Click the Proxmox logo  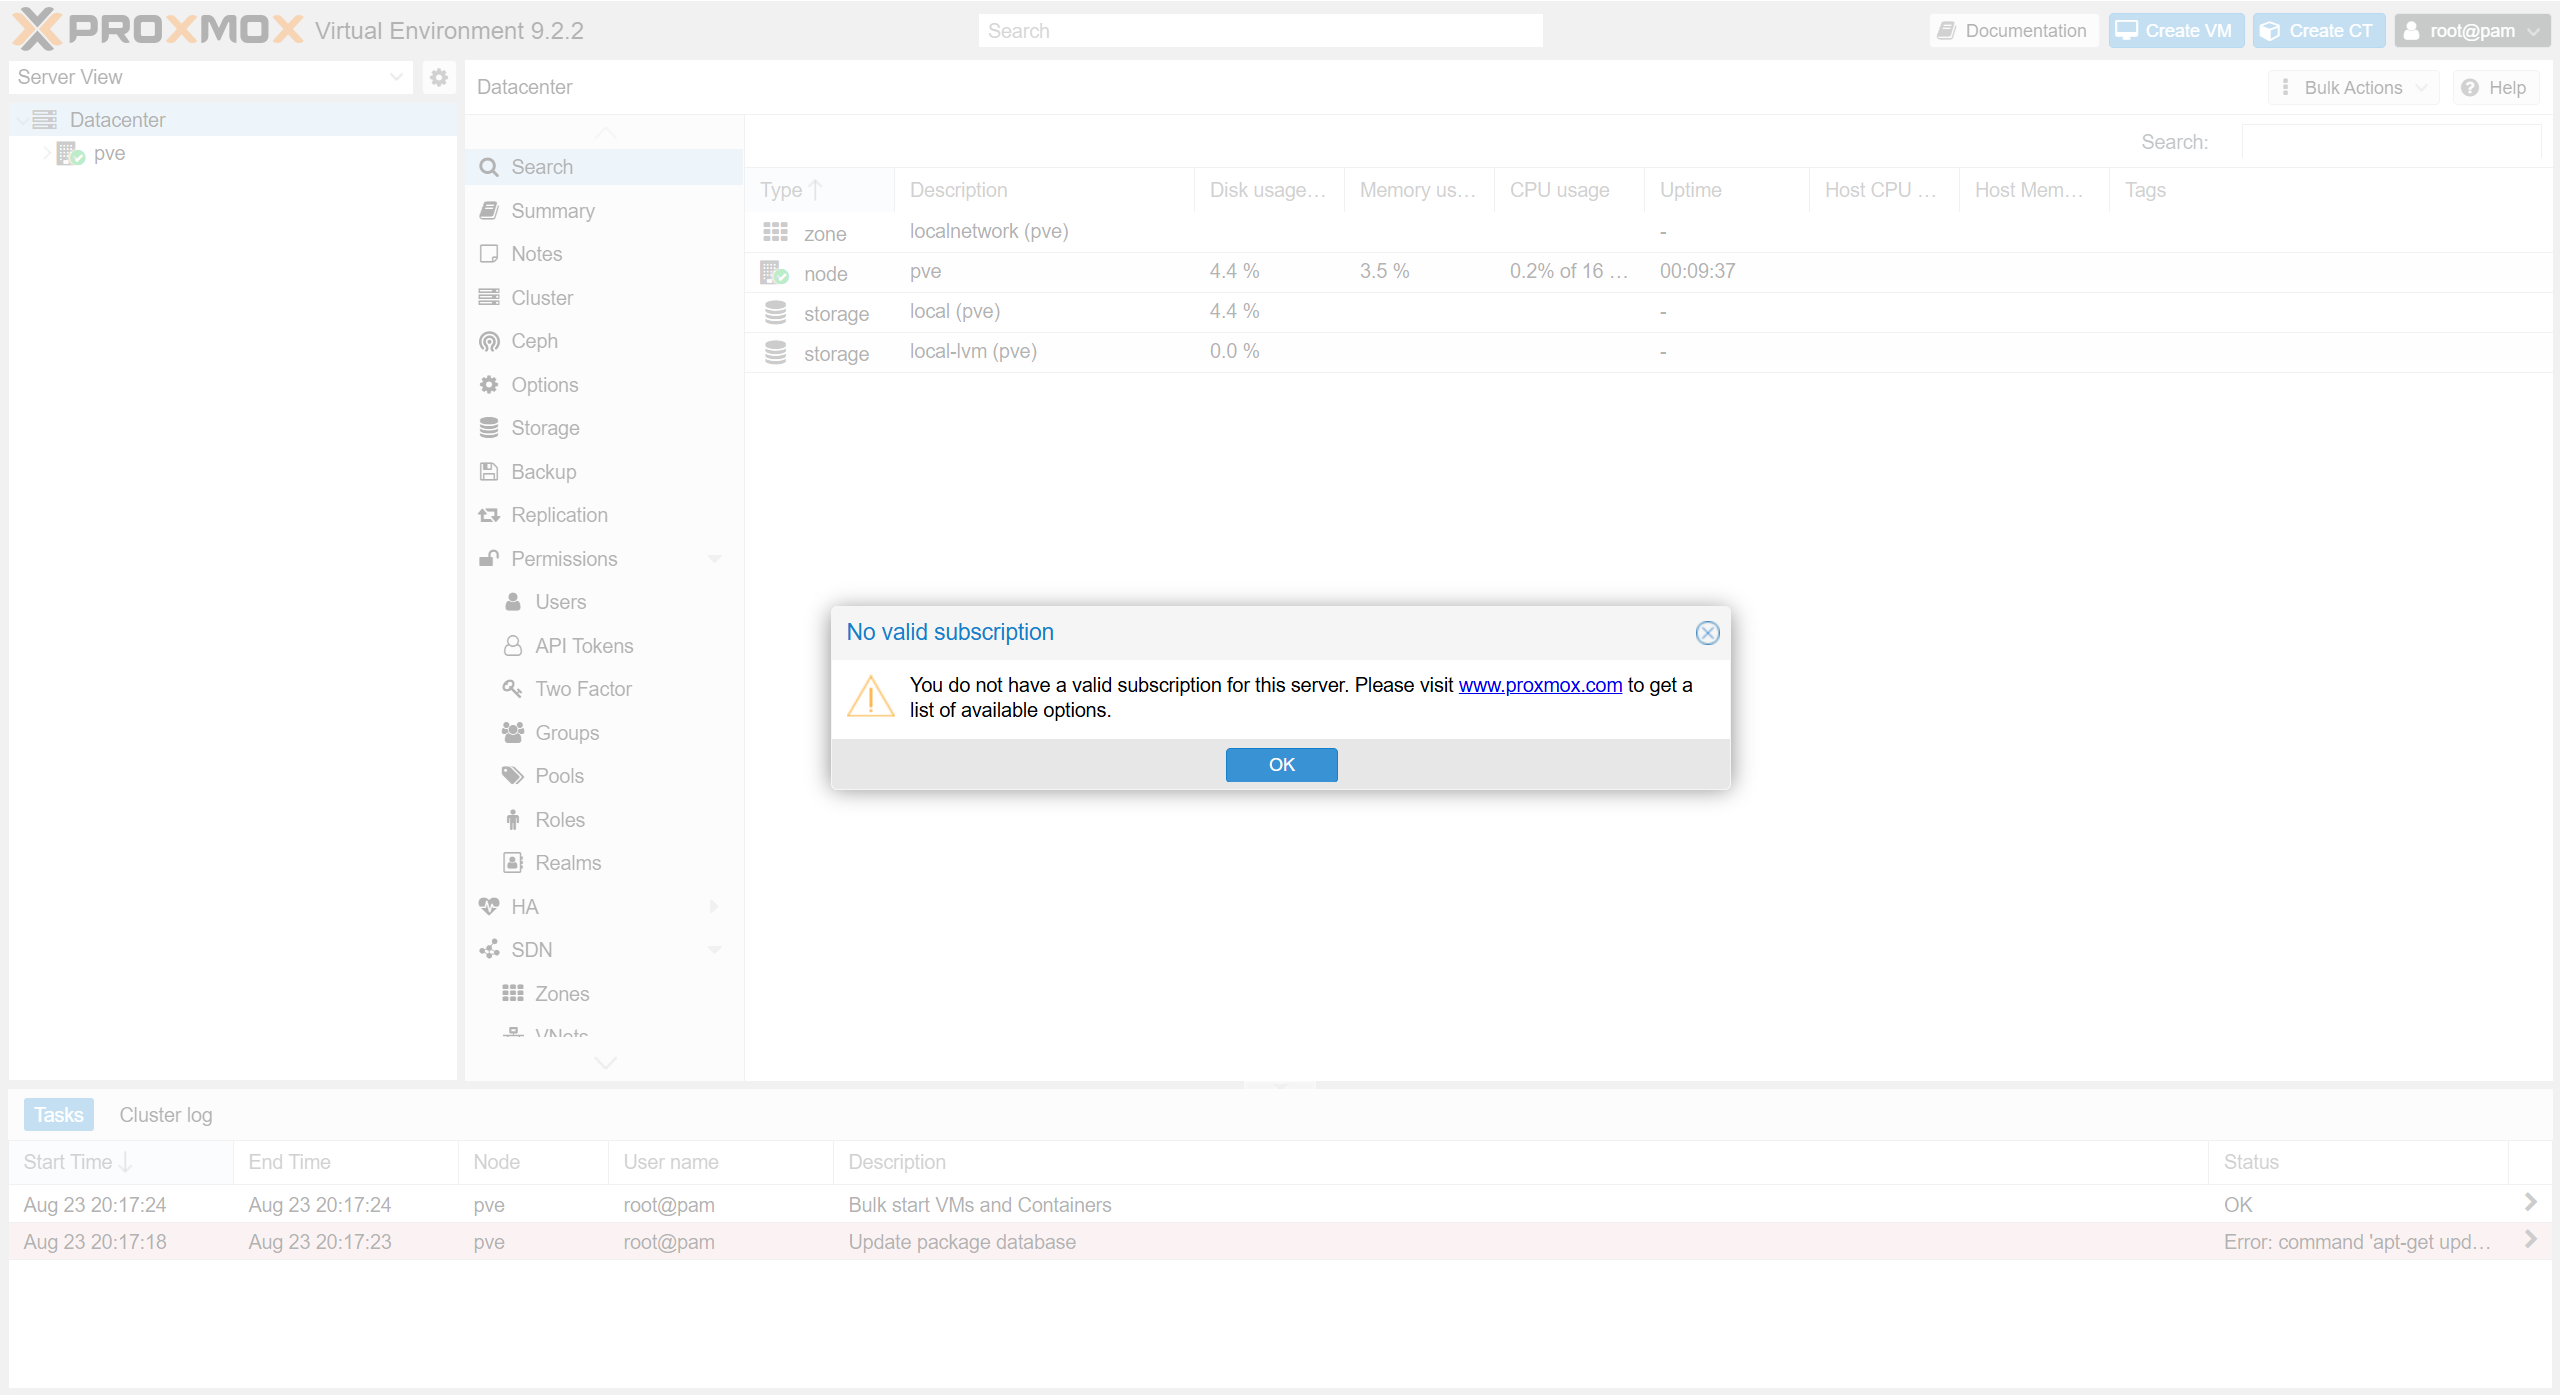tap(157, 29)
